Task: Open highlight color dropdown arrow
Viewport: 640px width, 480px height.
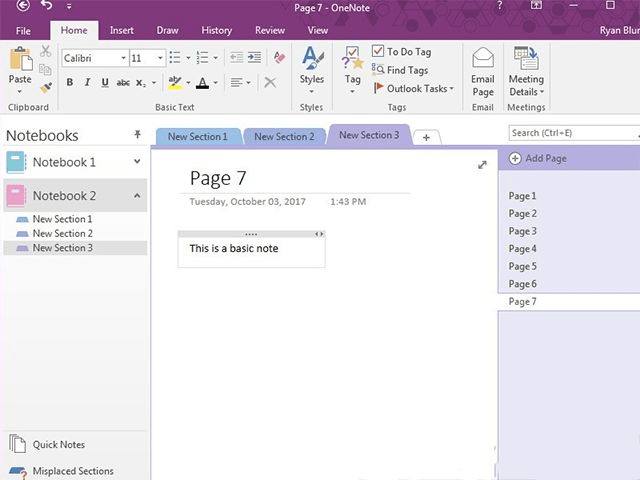Action: click(188, 83)
